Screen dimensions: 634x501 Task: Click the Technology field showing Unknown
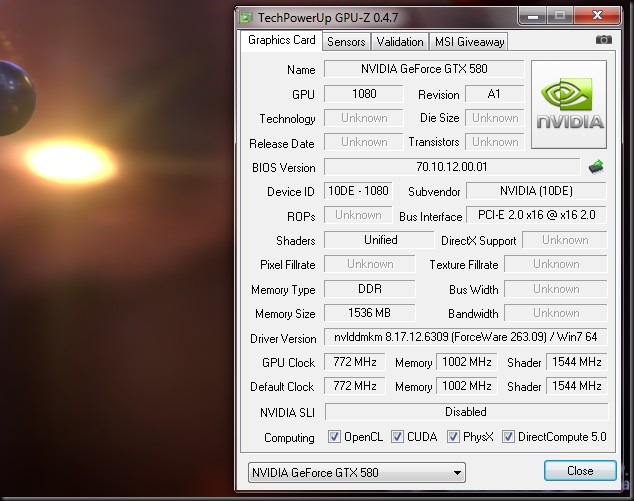pos(364,118)
